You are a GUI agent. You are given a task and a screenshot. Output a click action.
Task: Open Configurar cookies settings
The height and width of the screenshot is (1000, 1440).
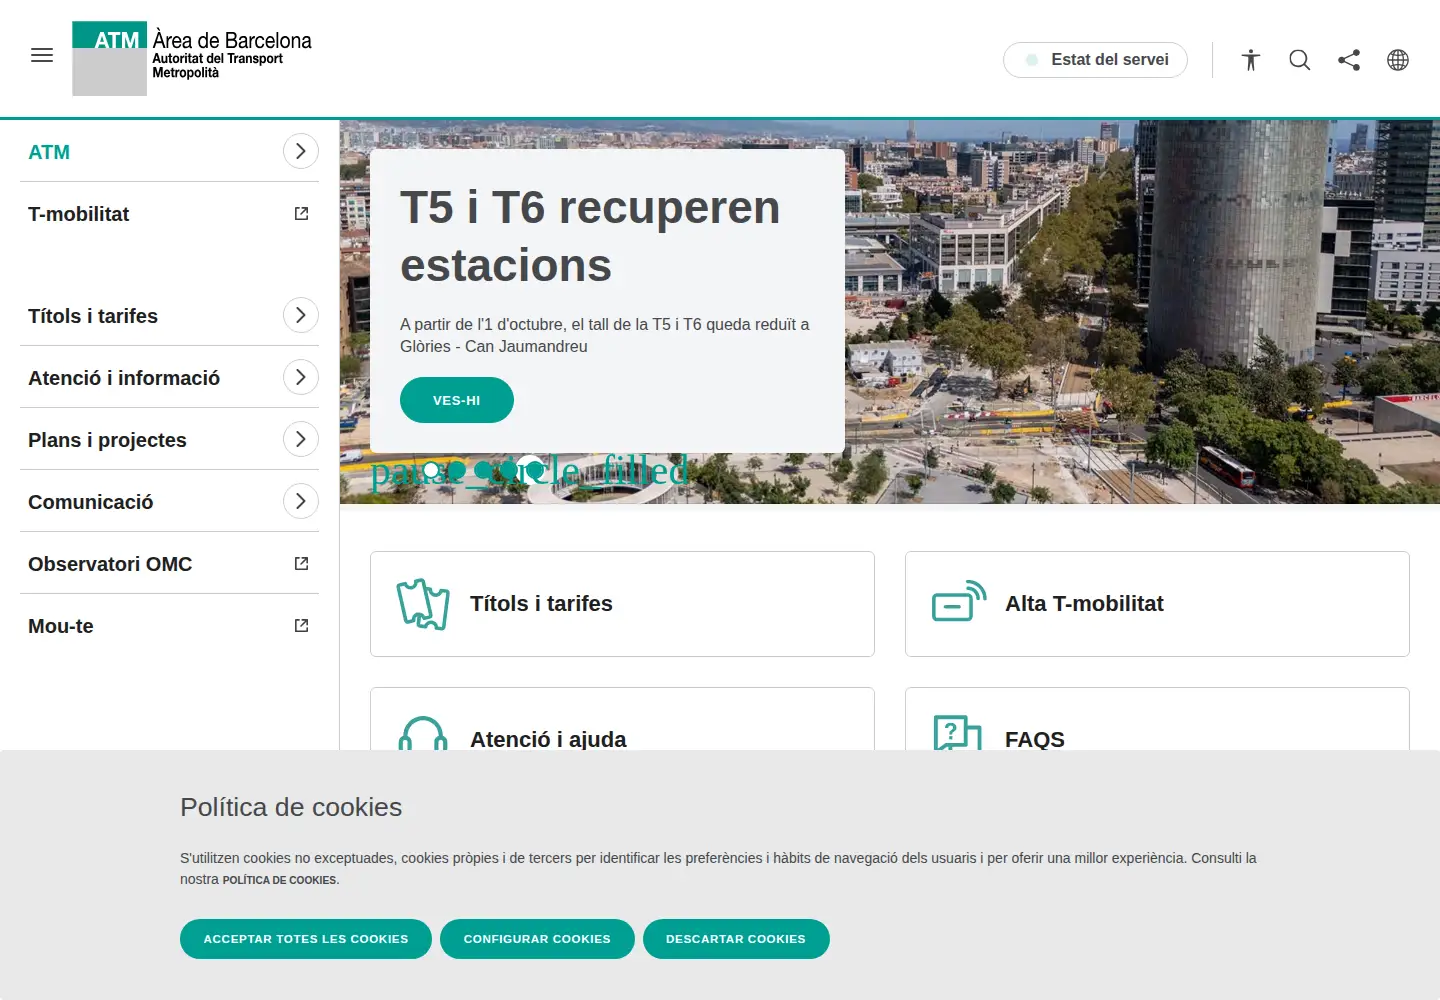[537, 939]
